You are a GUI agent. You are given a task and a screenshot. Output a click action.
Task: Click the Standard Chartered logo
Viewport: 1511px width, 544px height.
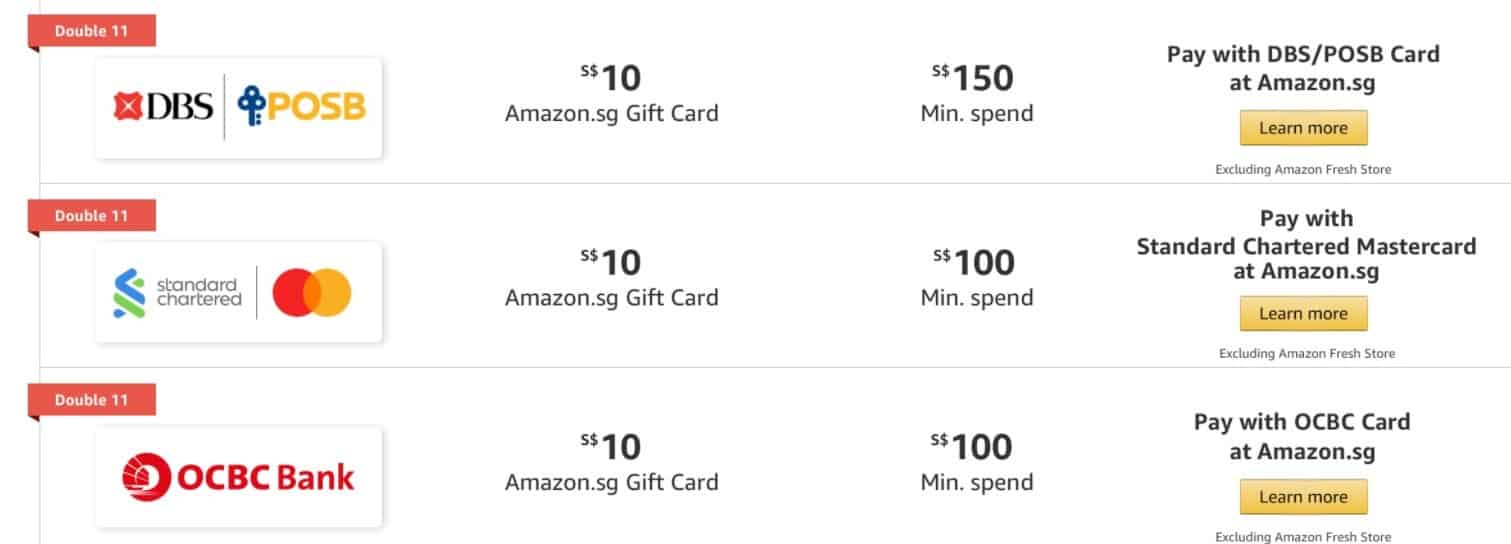click(178, 292)
